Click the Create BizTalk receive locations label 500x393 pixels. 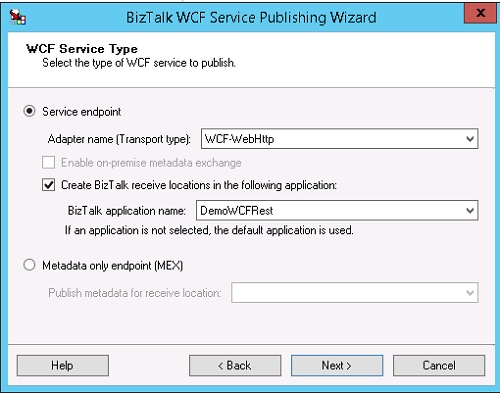[x=199, y=185]
